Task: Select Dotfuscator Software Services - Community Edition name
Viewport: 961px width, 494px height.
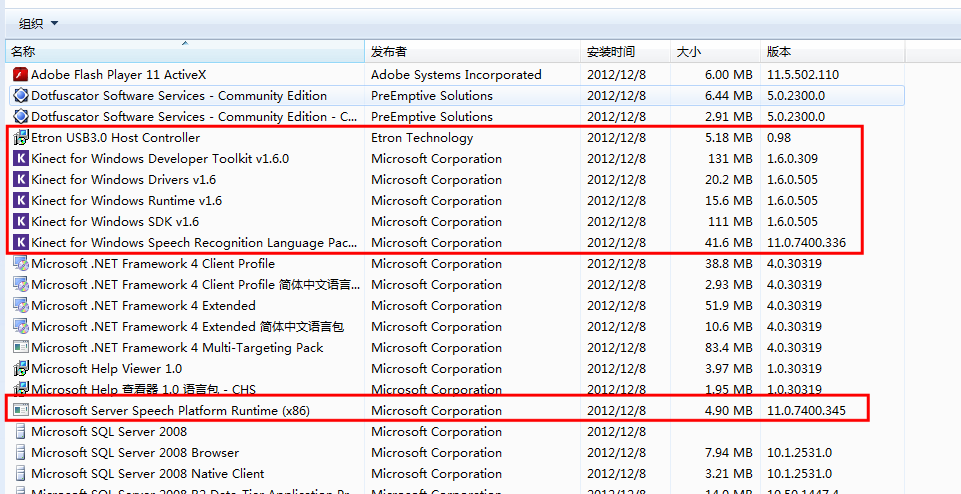Action: click(179, 96)
